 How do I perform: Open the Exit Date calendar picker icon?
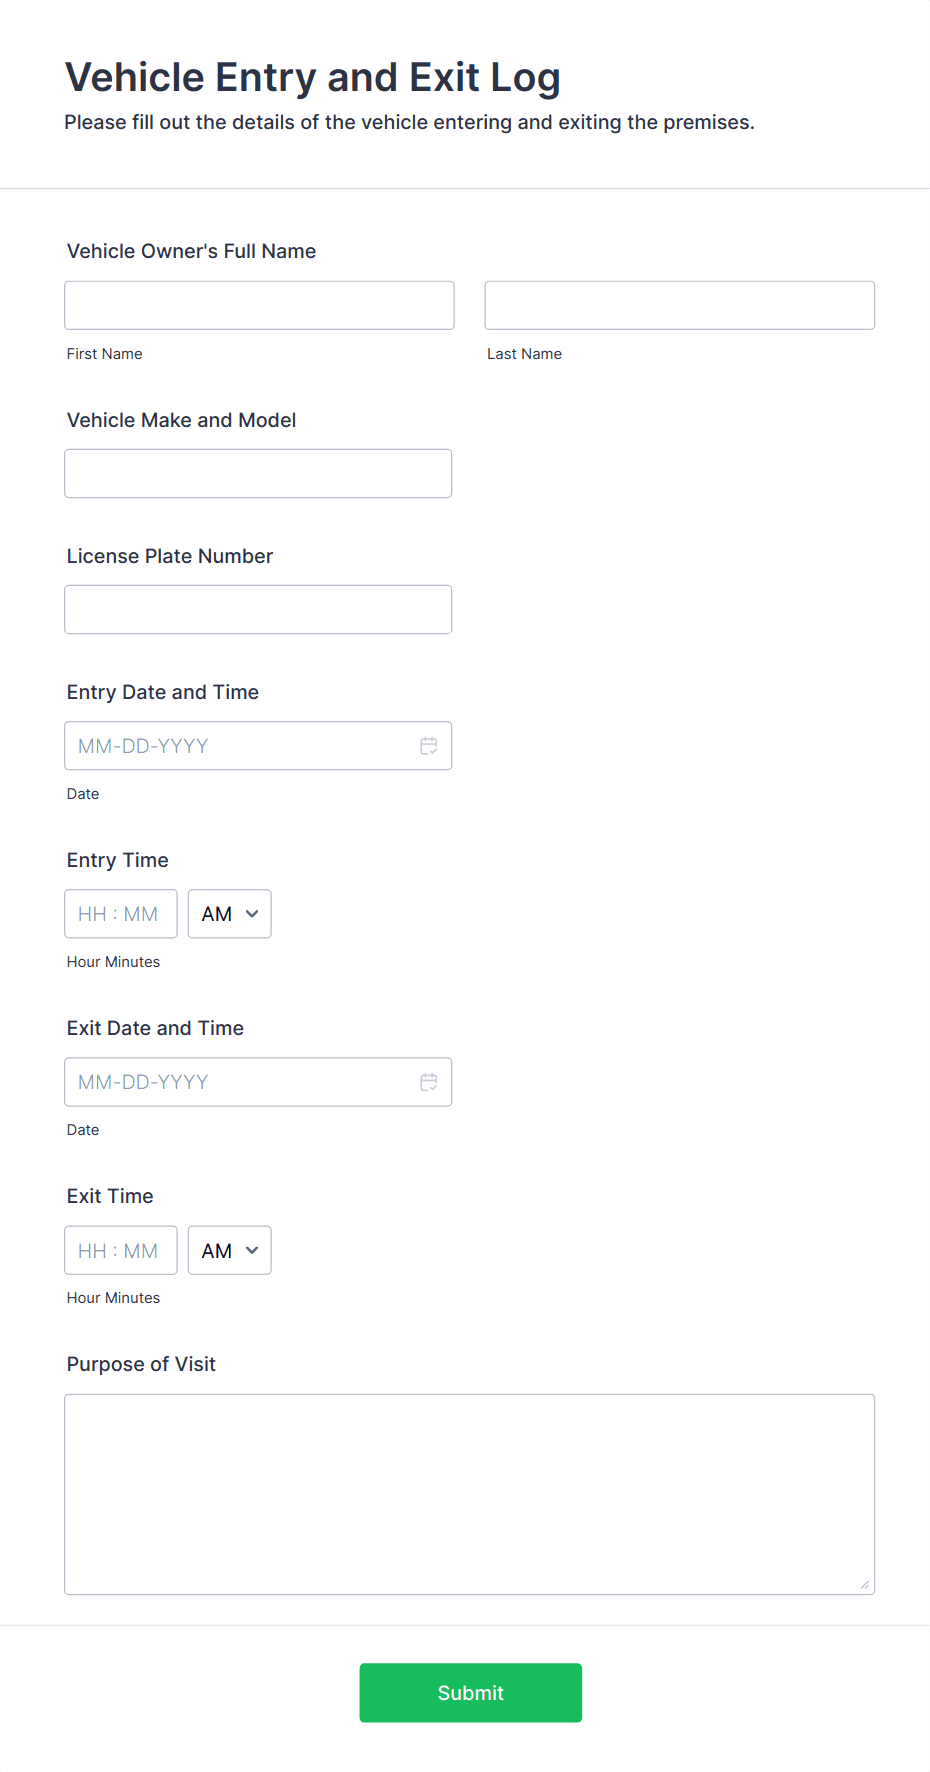[429, 1082]
